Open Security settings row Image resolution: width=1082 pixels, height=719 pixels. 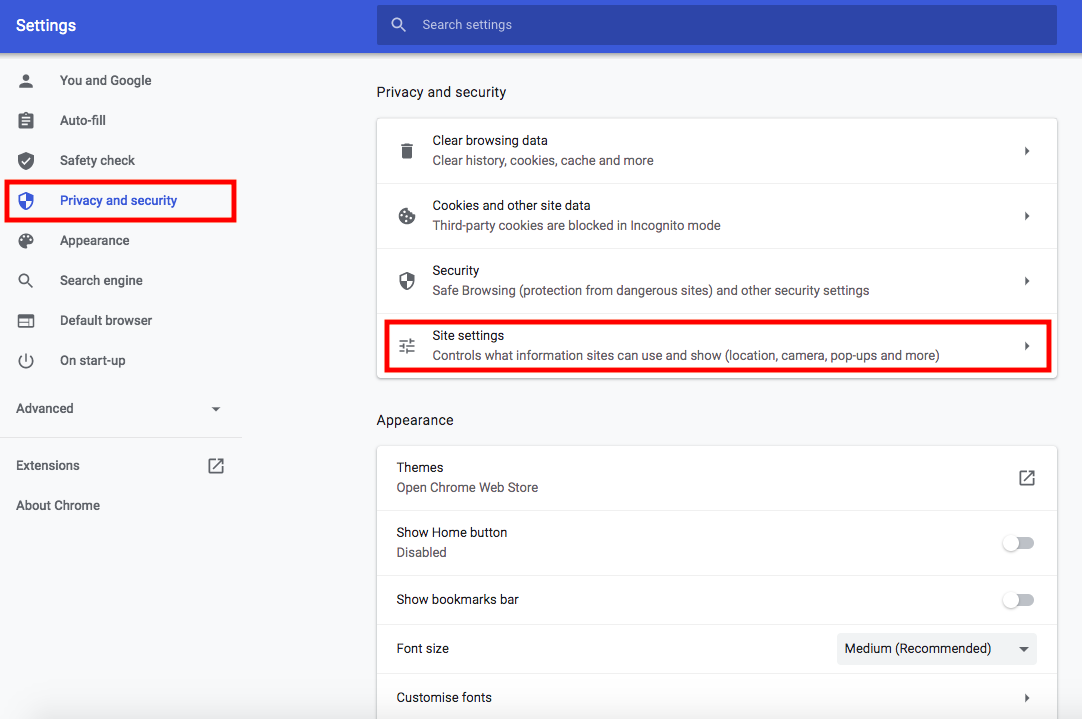pos(716,281)
